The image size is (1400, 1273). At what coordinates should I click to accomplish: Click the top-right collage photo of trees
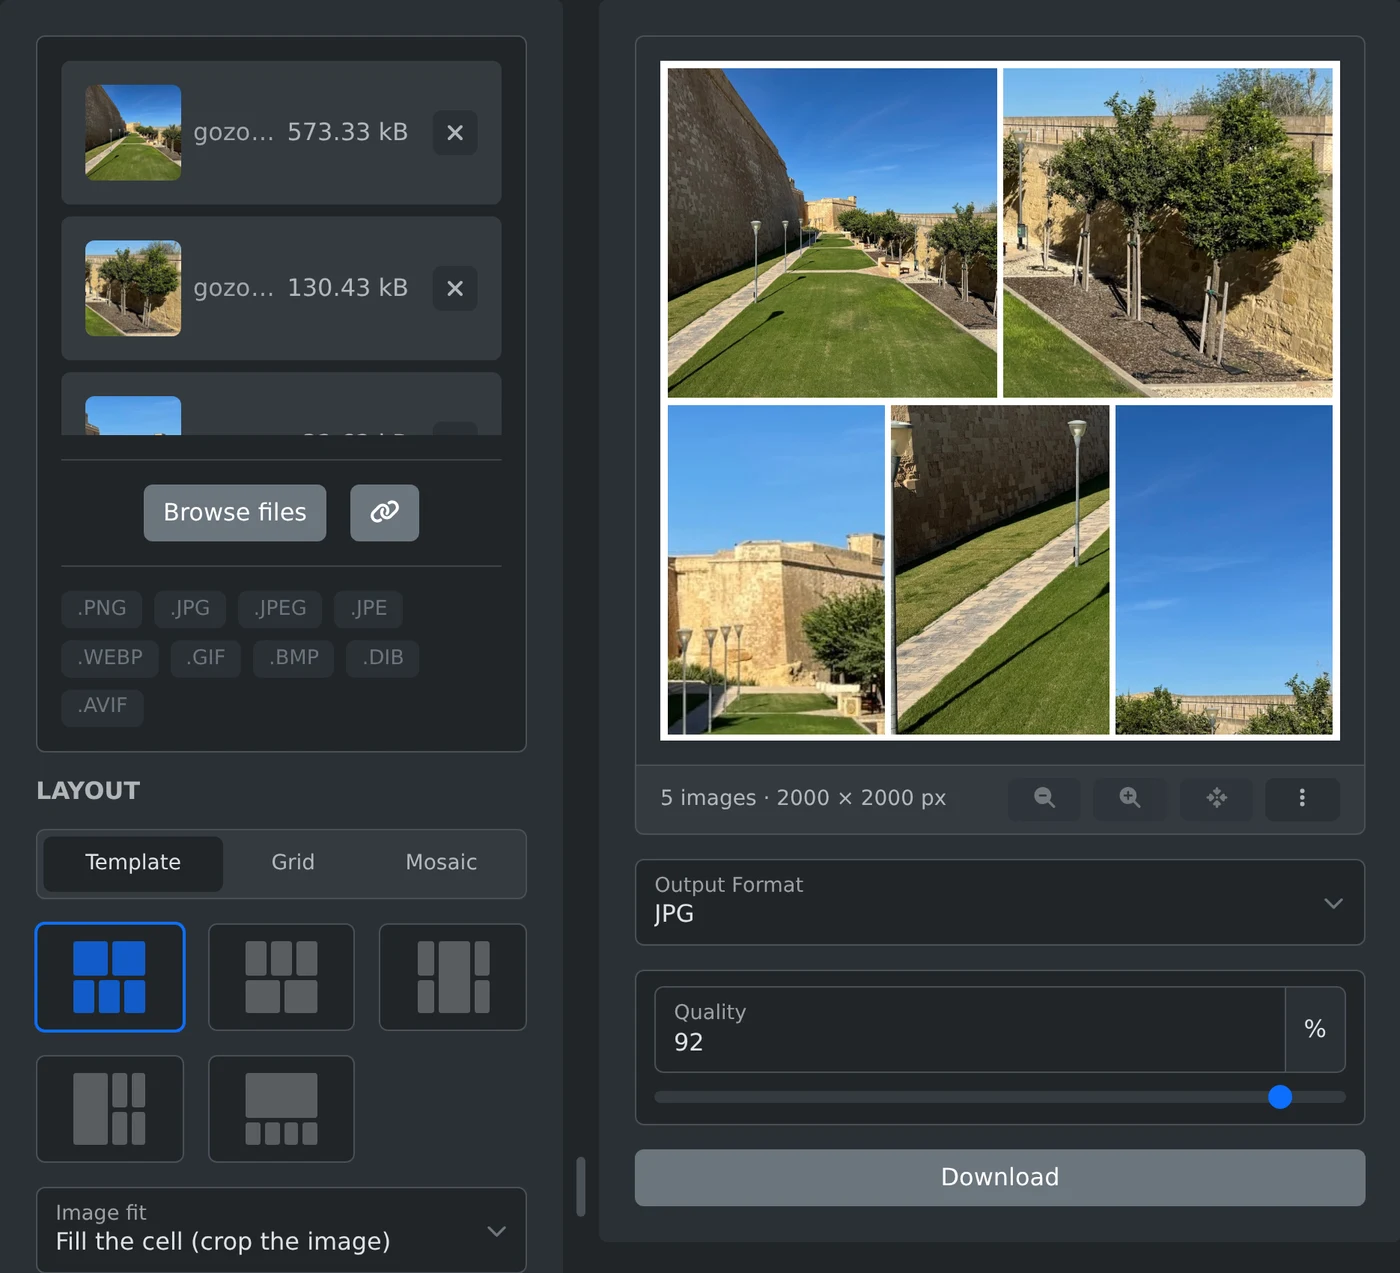click(1168, 233)
